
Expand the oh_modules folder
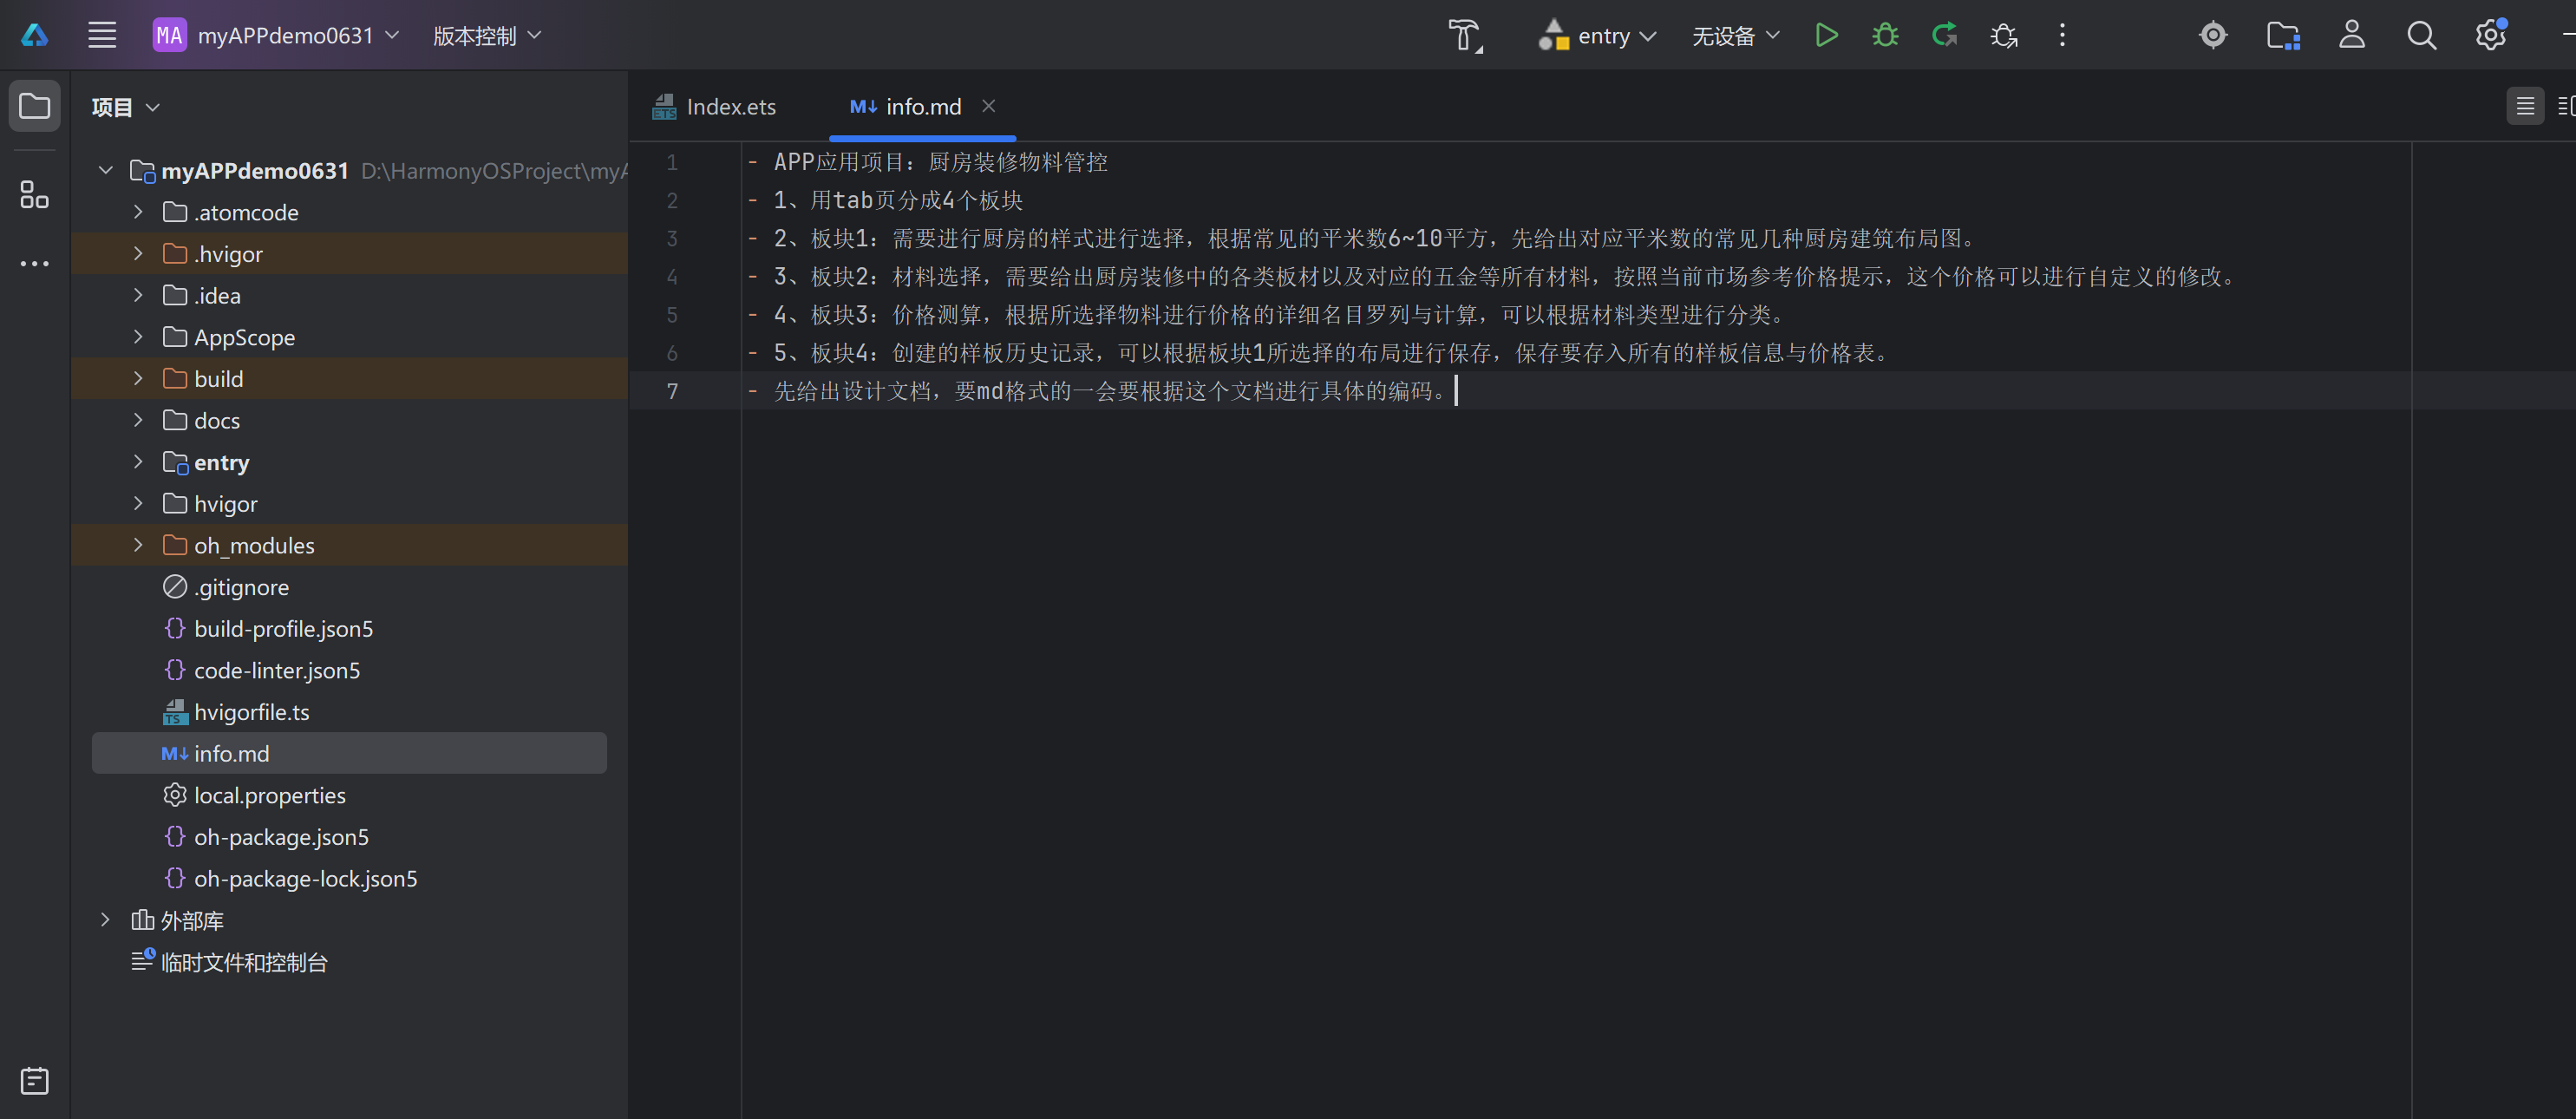(x=138, y=545)
